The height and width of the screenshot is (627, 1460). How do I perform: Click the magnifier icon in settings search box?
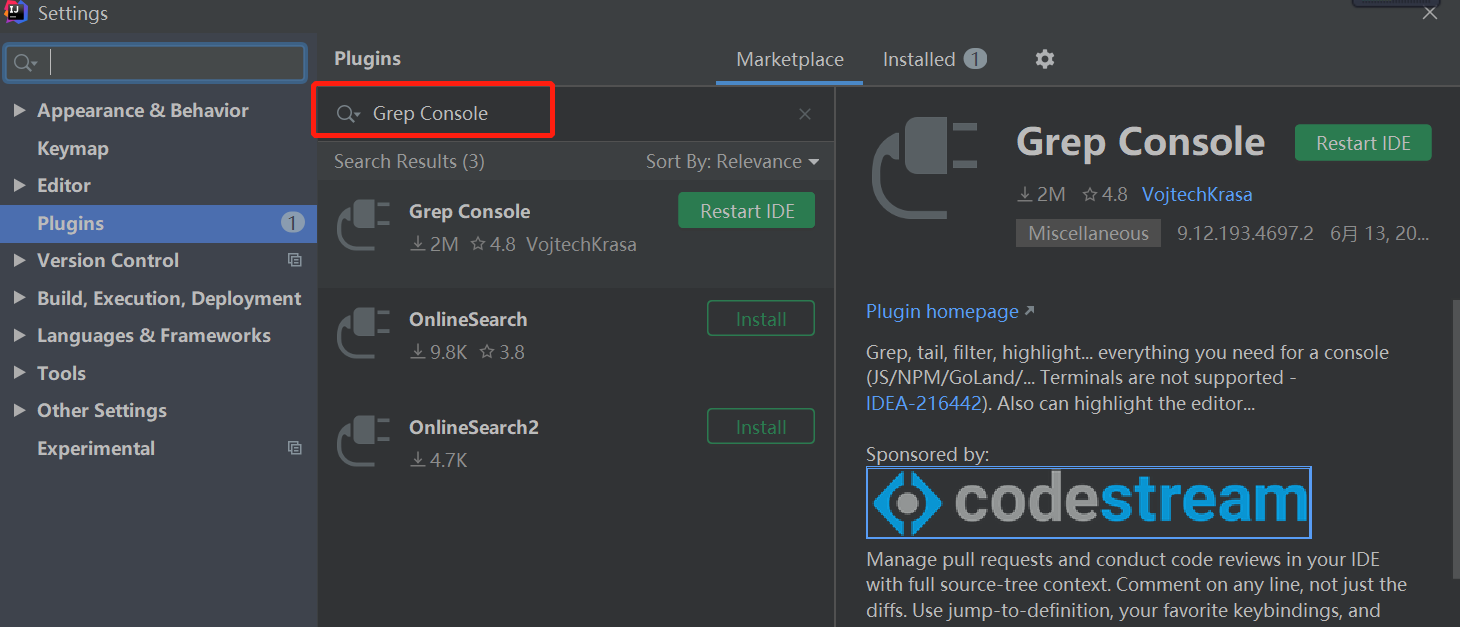(x=24, y=63)
